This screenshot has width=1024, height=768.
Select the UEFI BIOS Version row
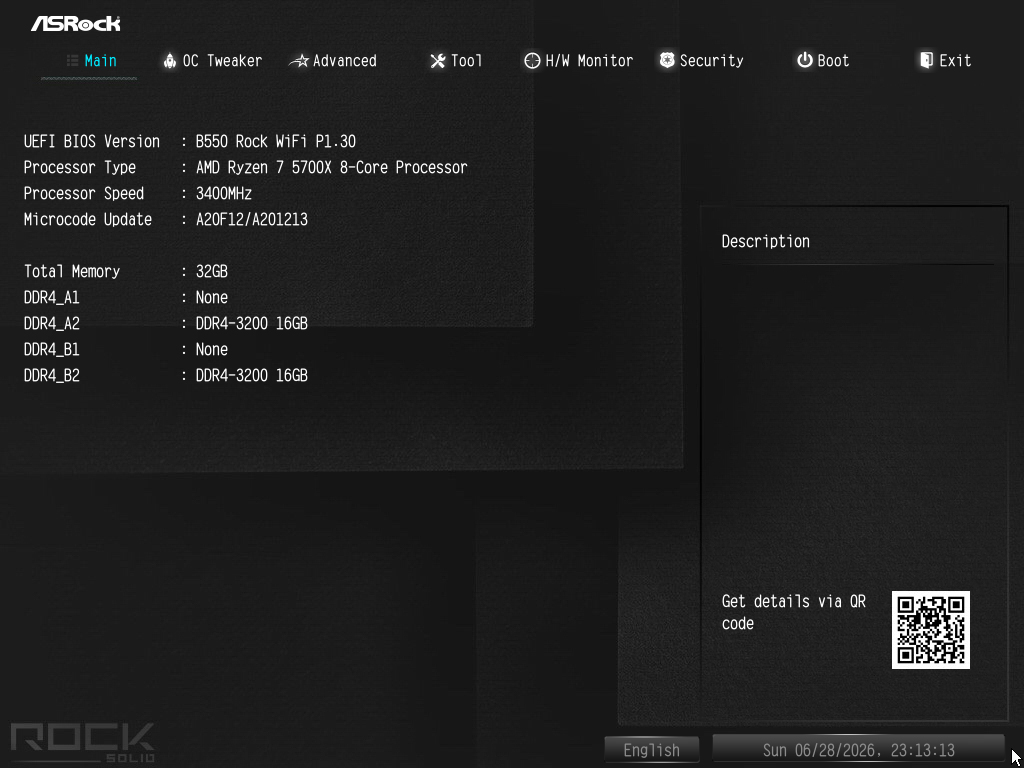point(190,142)
